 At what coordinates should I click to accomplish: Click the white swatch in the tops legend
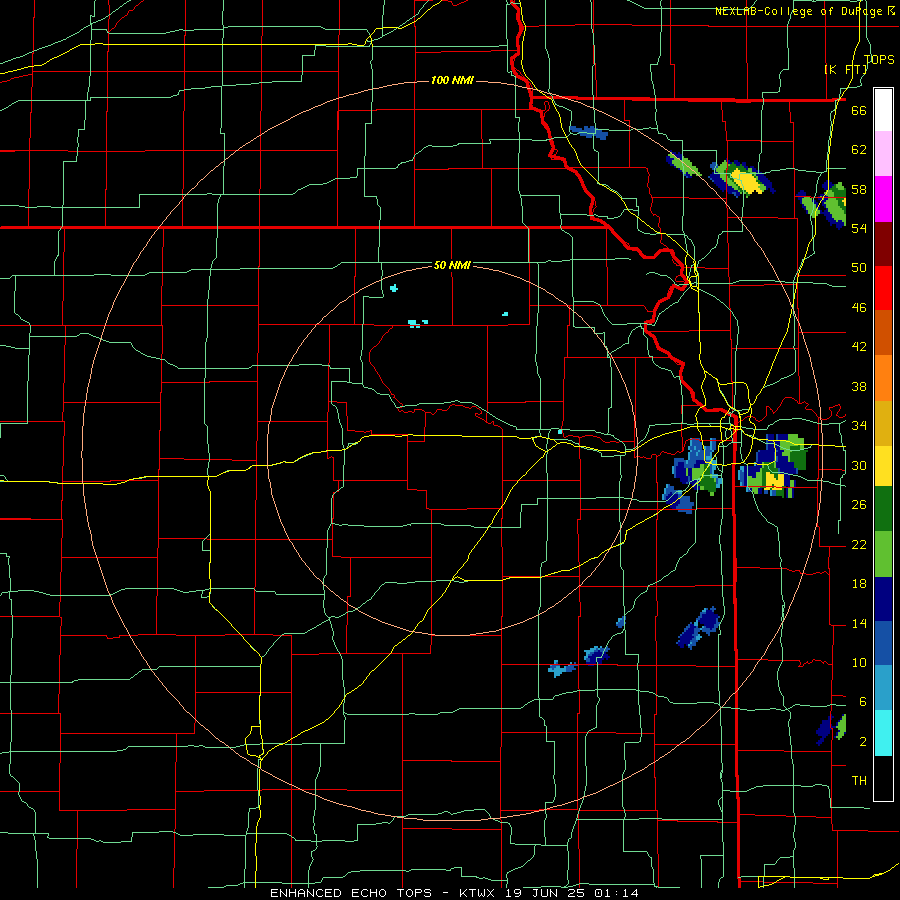(883, 110)
